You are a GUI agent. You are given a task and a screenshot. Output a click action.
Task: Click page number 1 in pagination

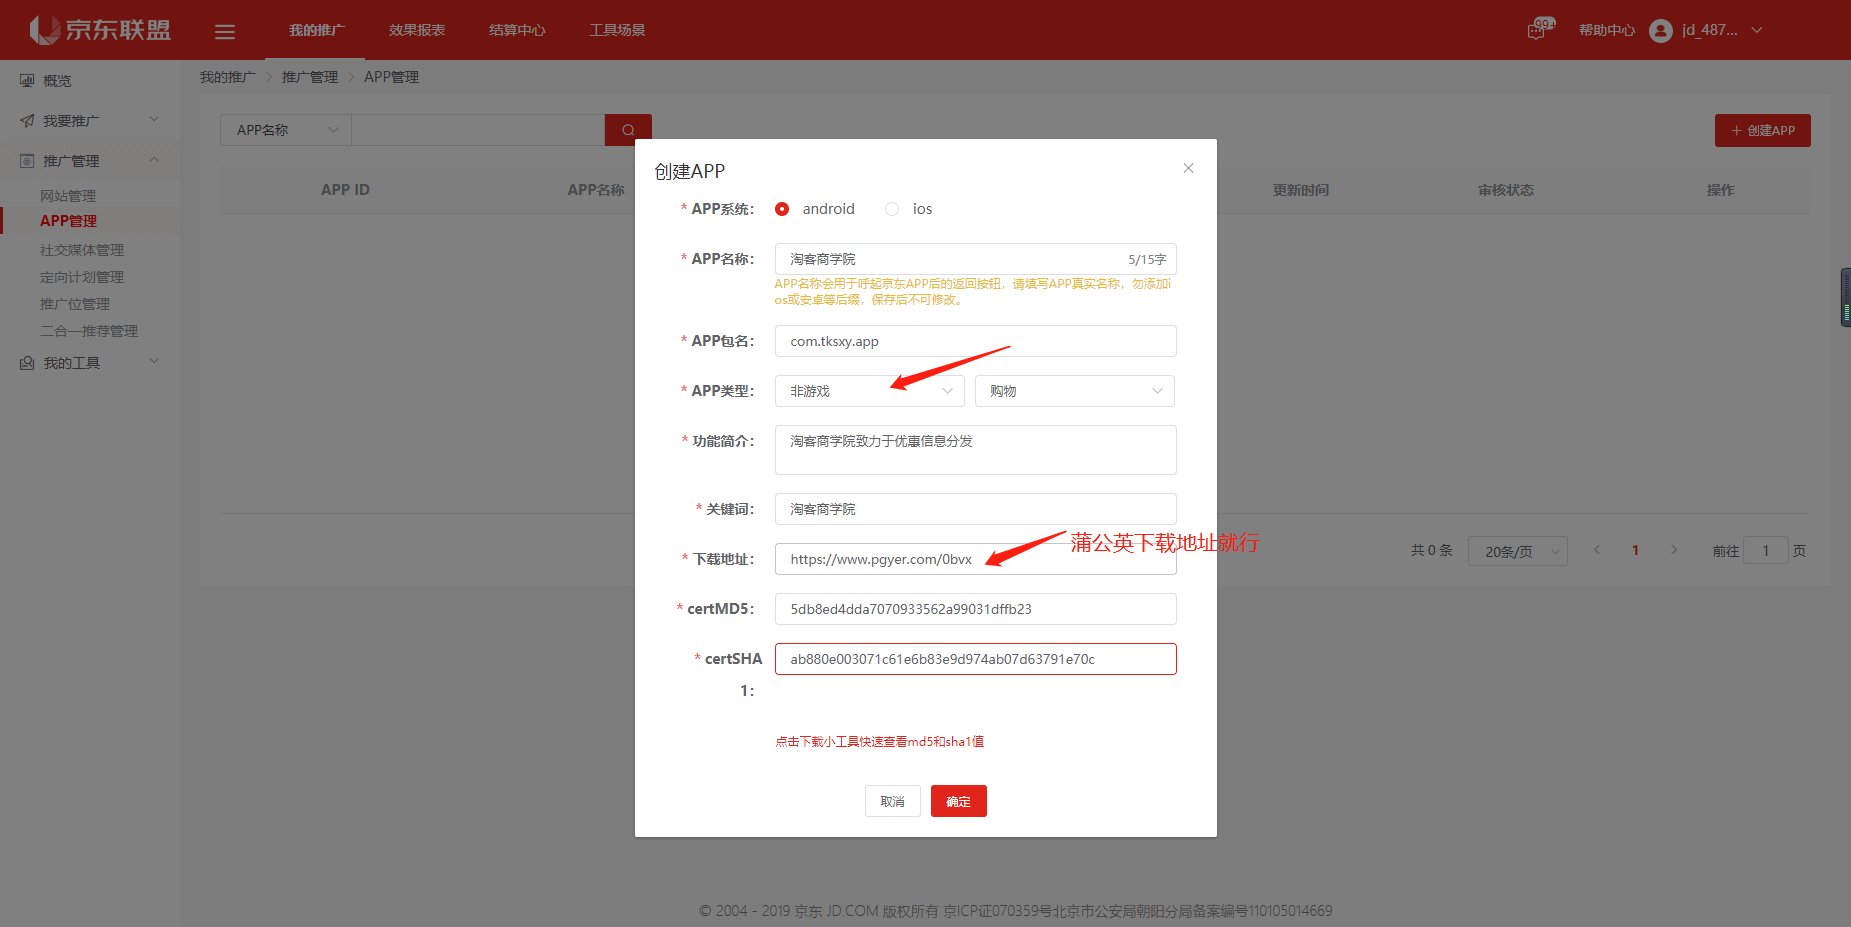click(x=1635, y=550)
